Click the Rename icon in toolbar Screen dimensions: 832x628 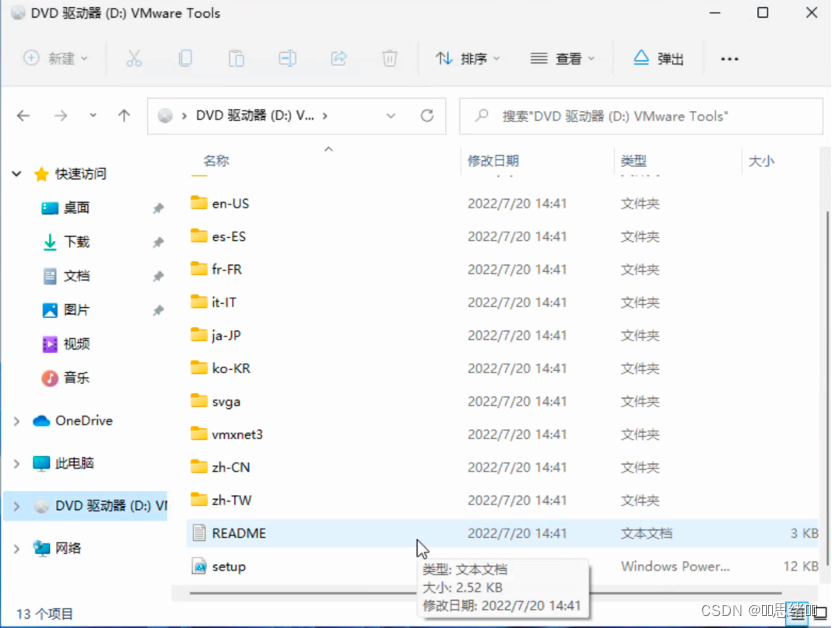(287, 58)
